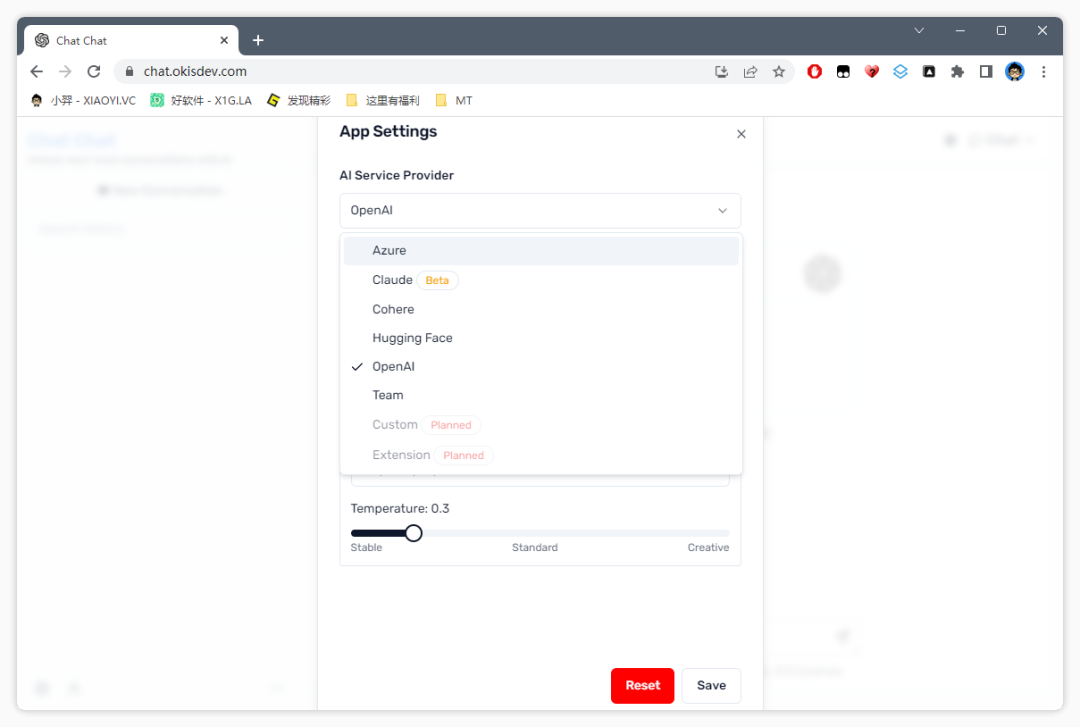Choose Claude Beta provider option
The height and width of the screenshot is (727, 1080).
(541, 280)
